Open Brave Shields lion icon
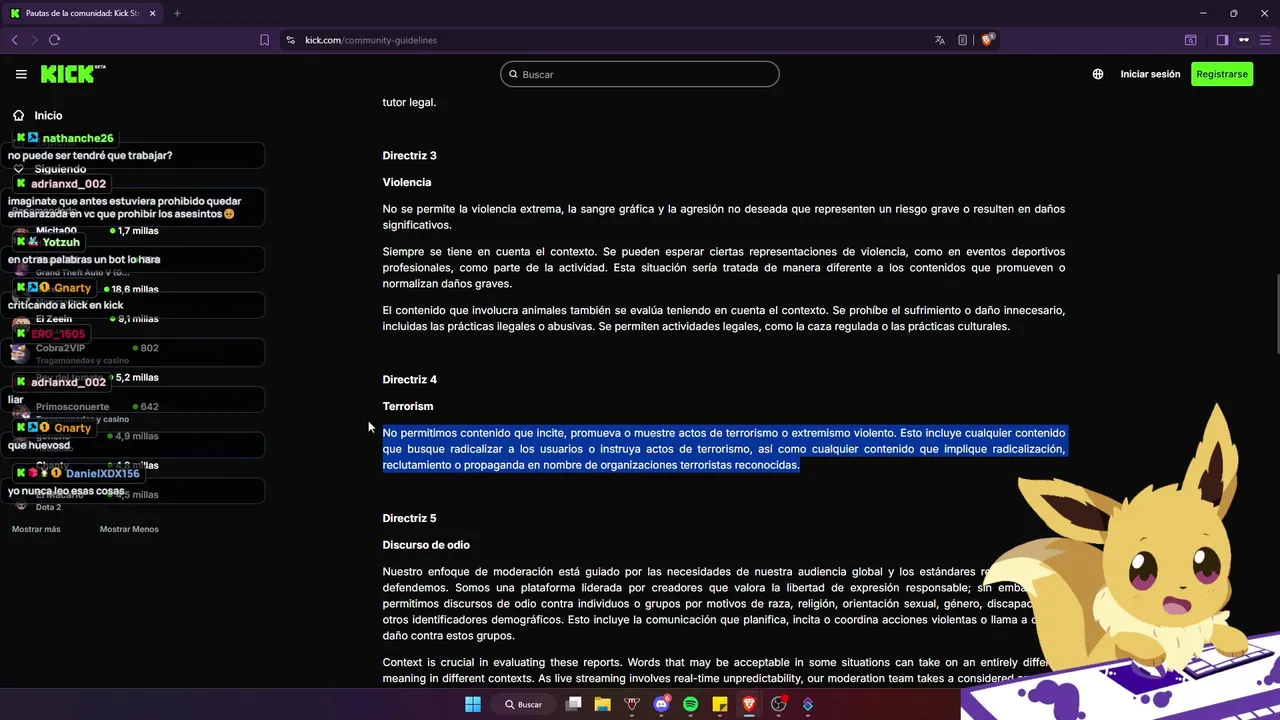 click(x=988, y=40)
